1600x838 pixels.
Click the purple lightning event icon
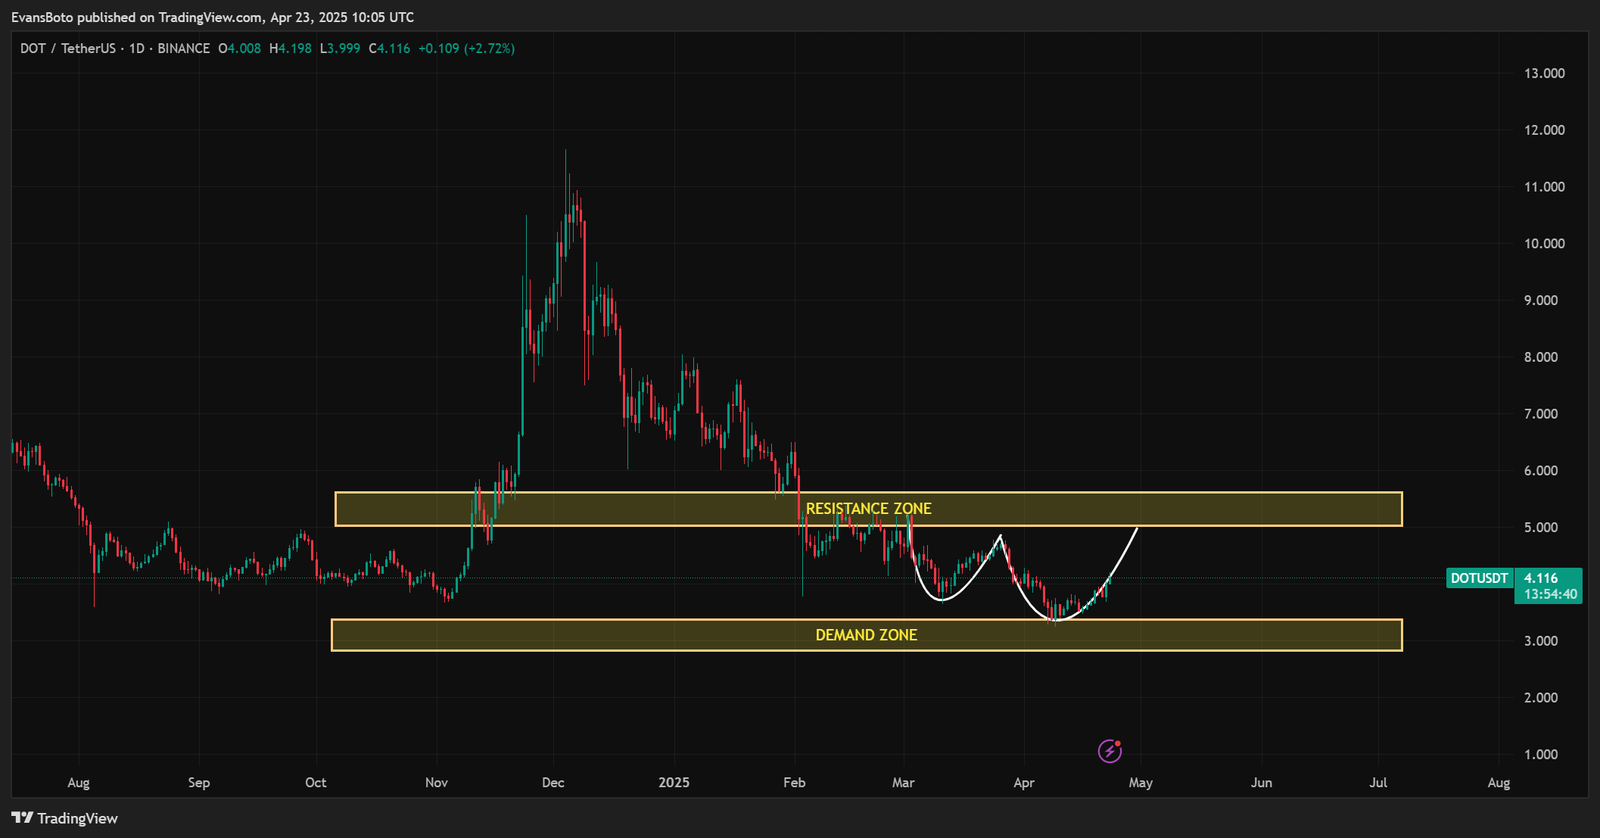(x=1110, y=751)
